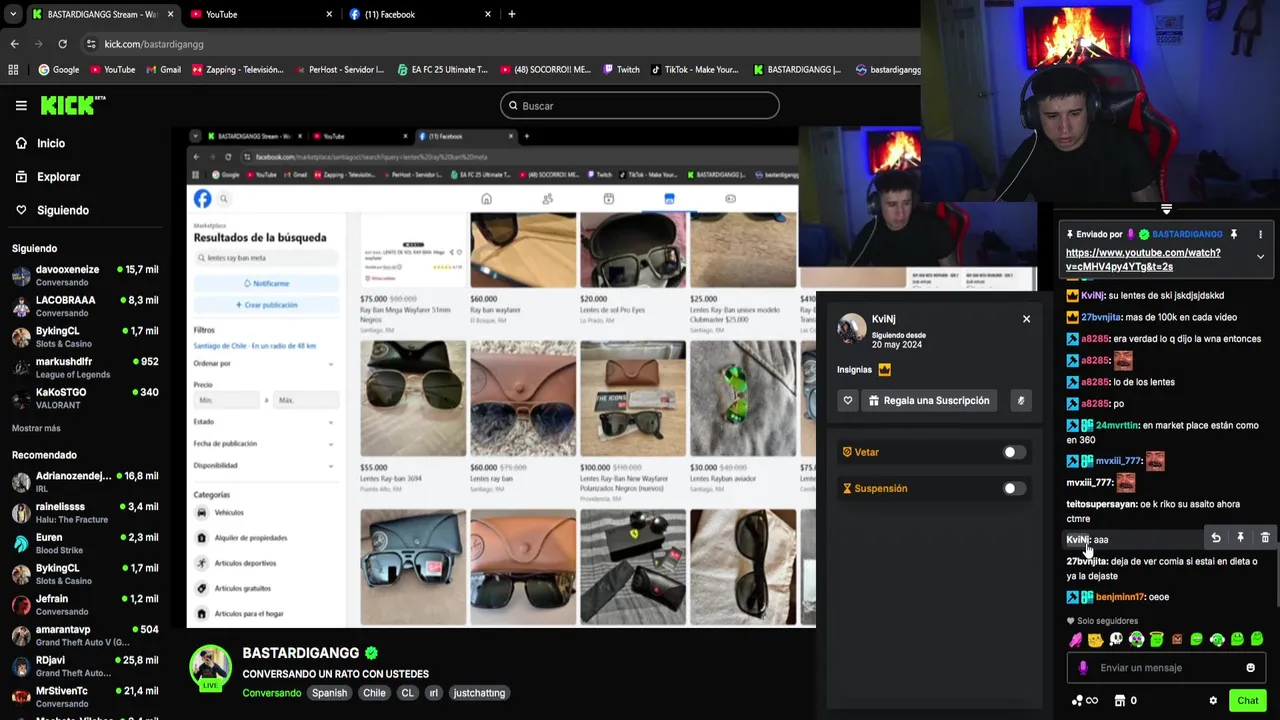Open recommended channel raineIissss

click(85, 513)
